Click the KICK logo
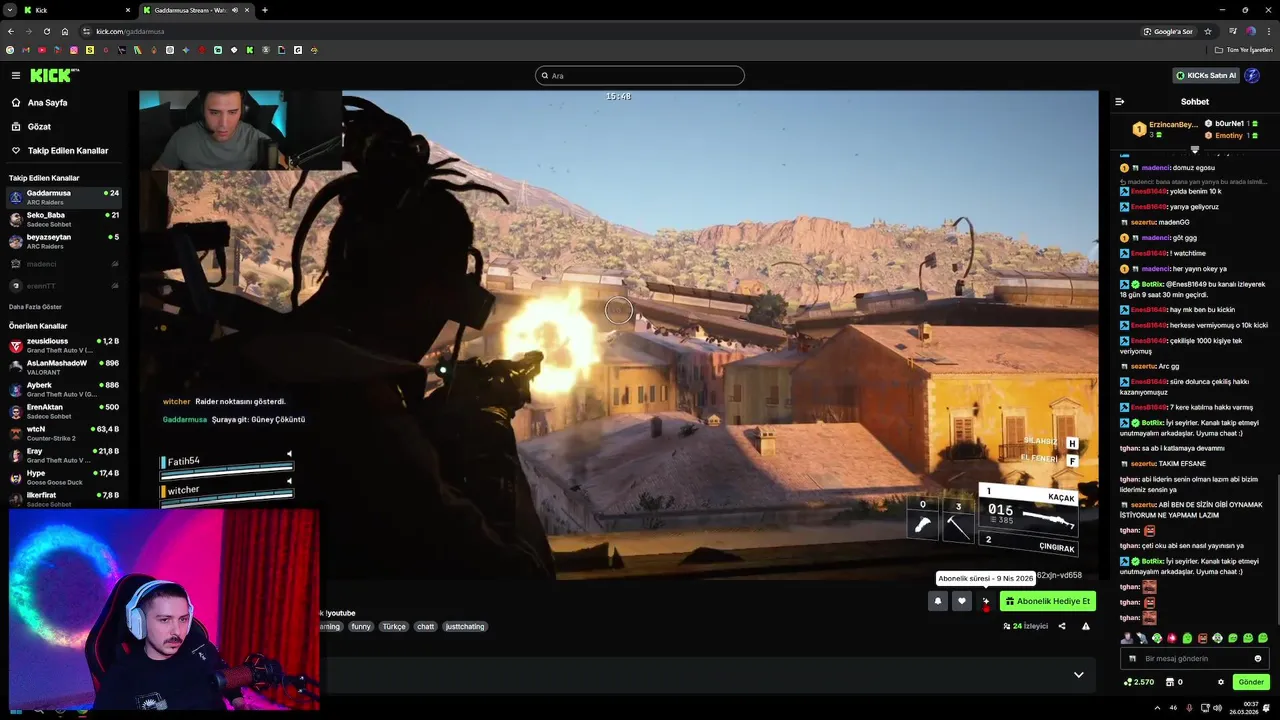 (52, 75)
